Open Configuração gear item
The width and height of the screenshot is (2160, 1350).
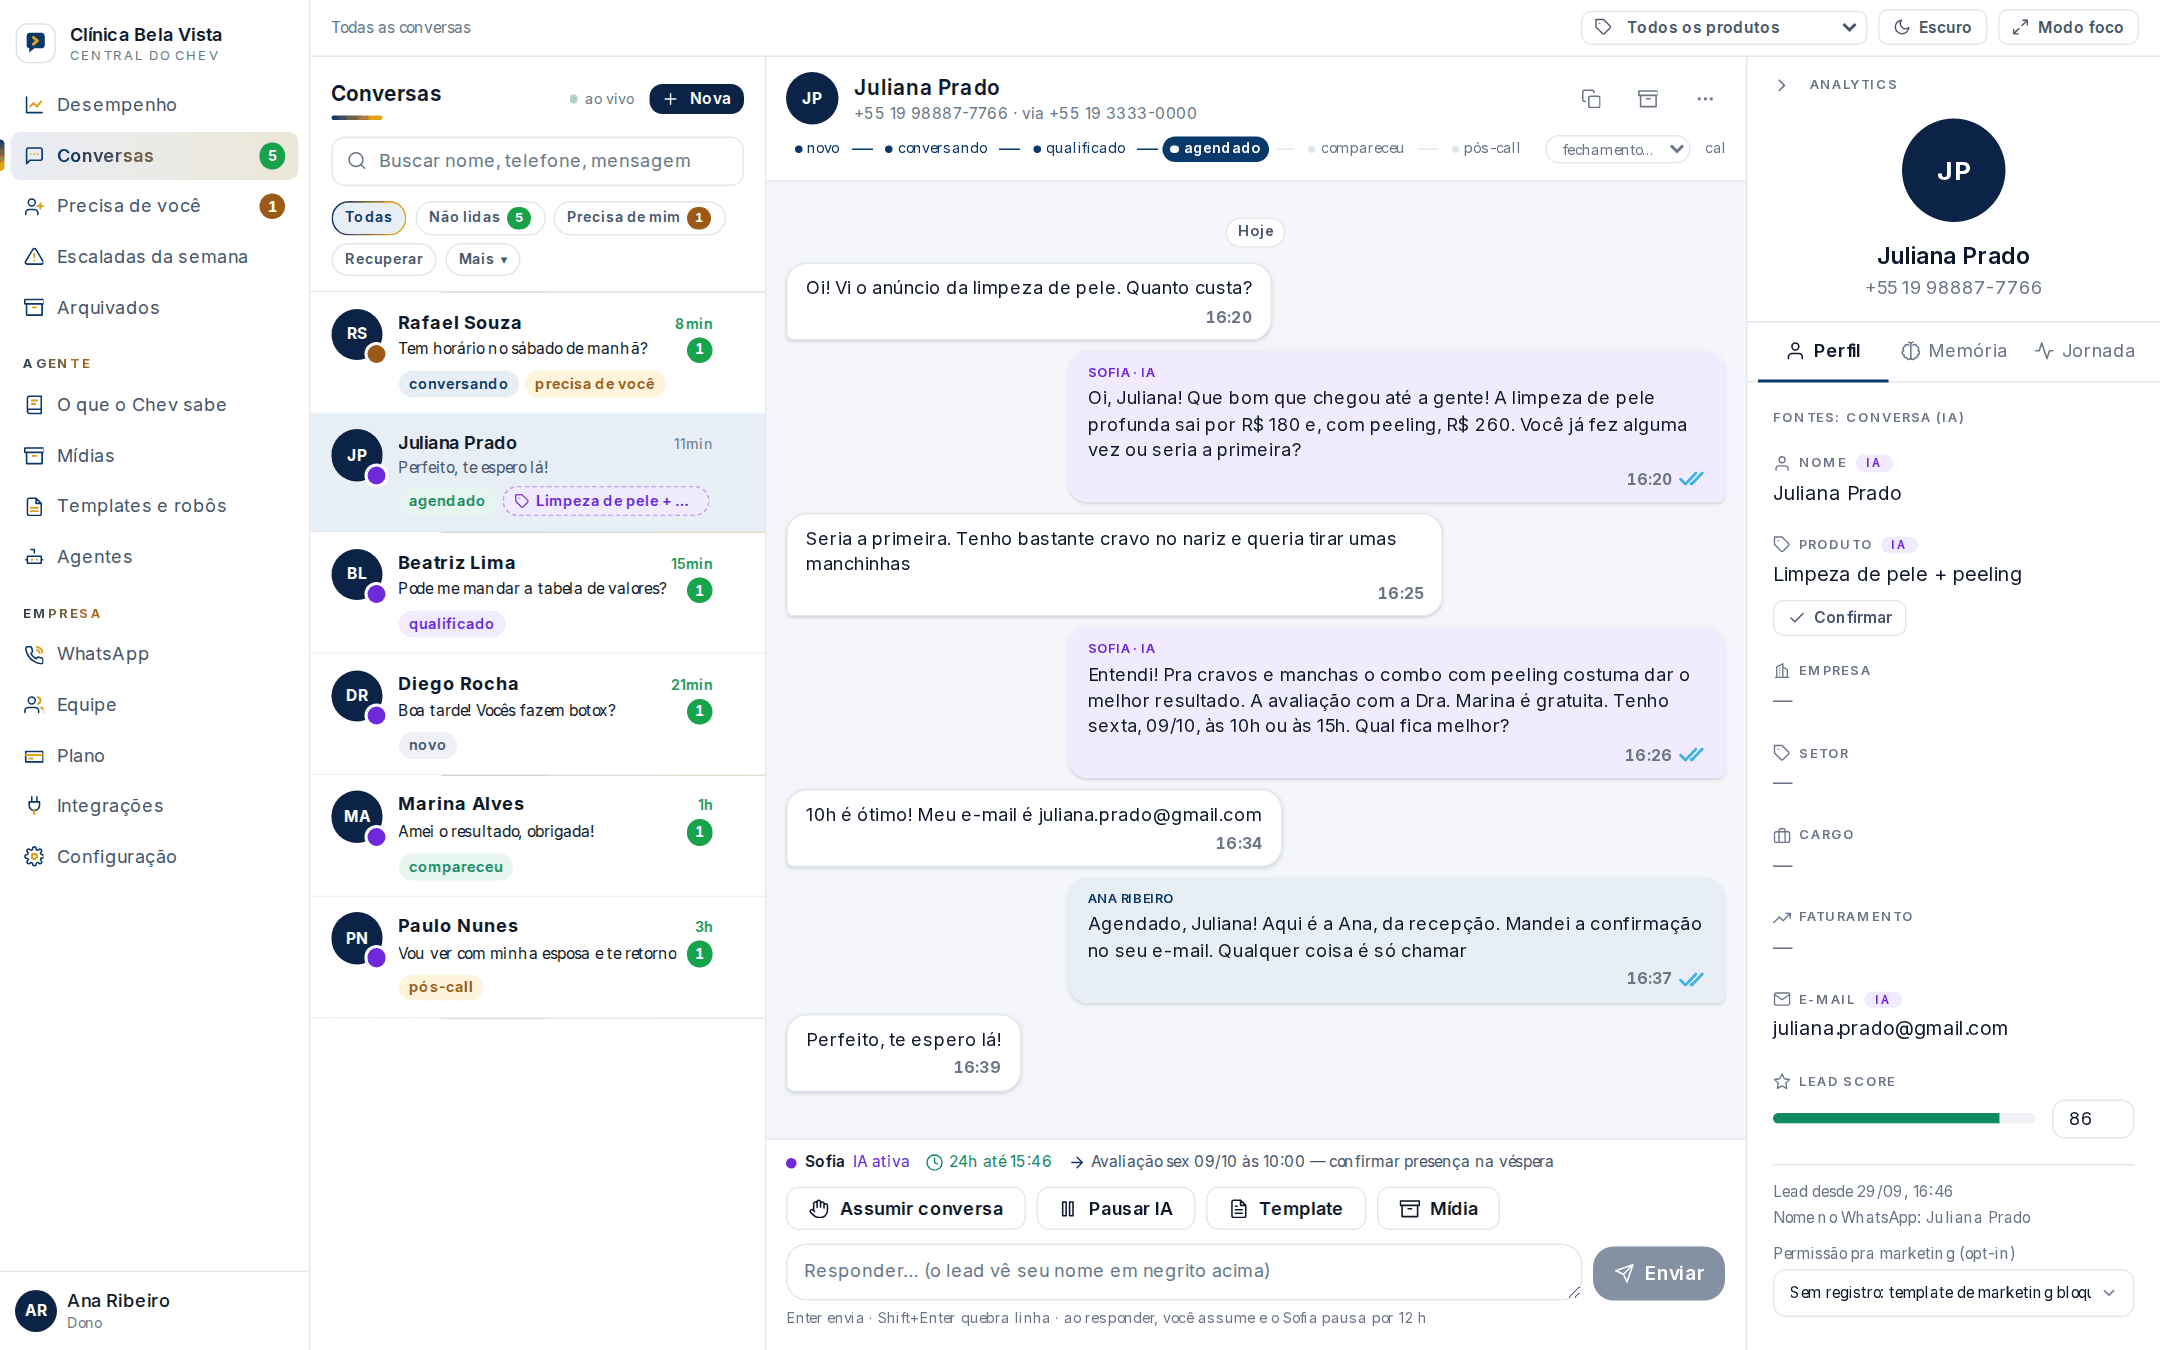(x=155, y=857)
